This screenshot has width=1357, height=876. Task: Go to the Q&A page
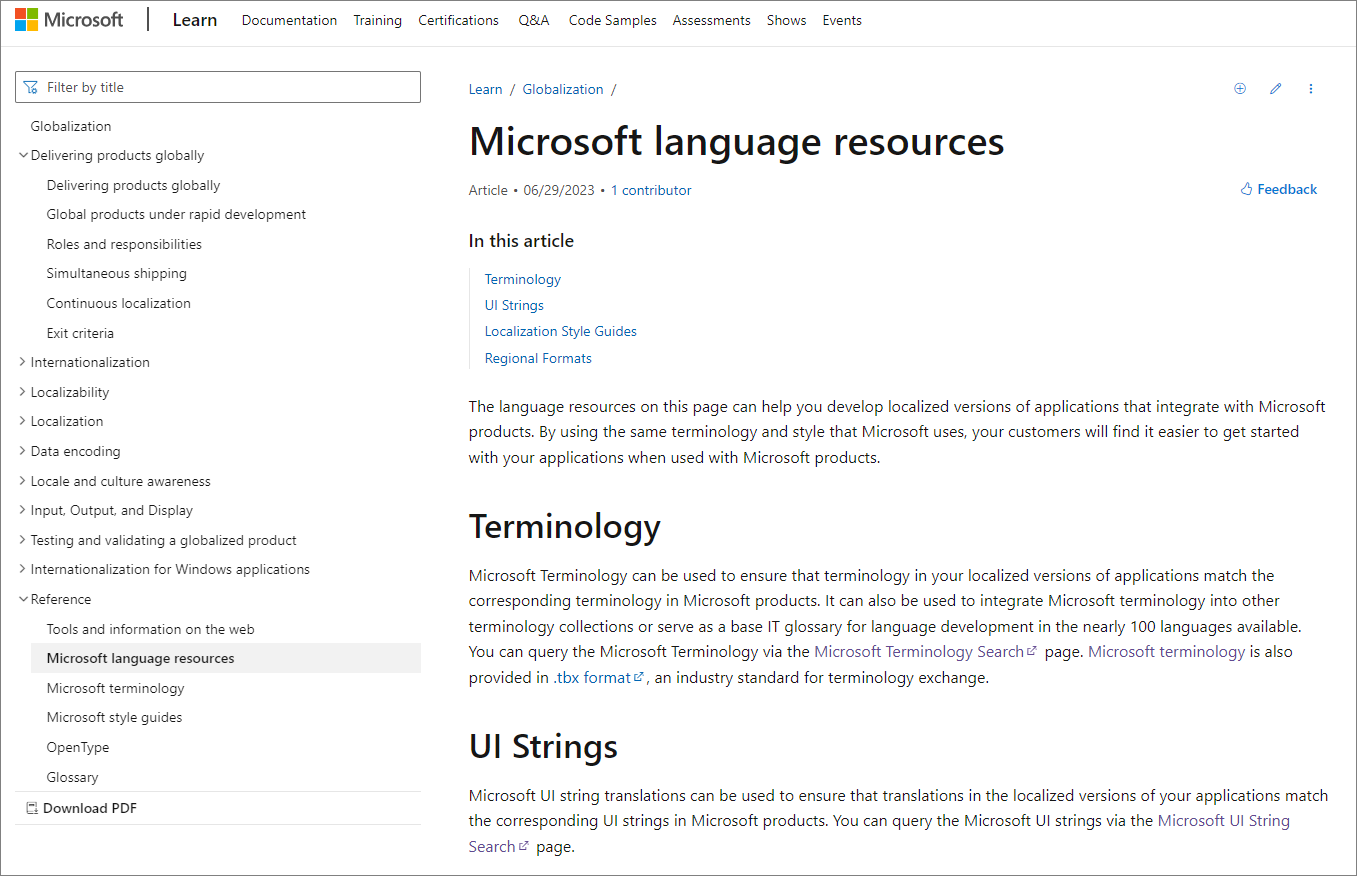click(x=534, y=20)
